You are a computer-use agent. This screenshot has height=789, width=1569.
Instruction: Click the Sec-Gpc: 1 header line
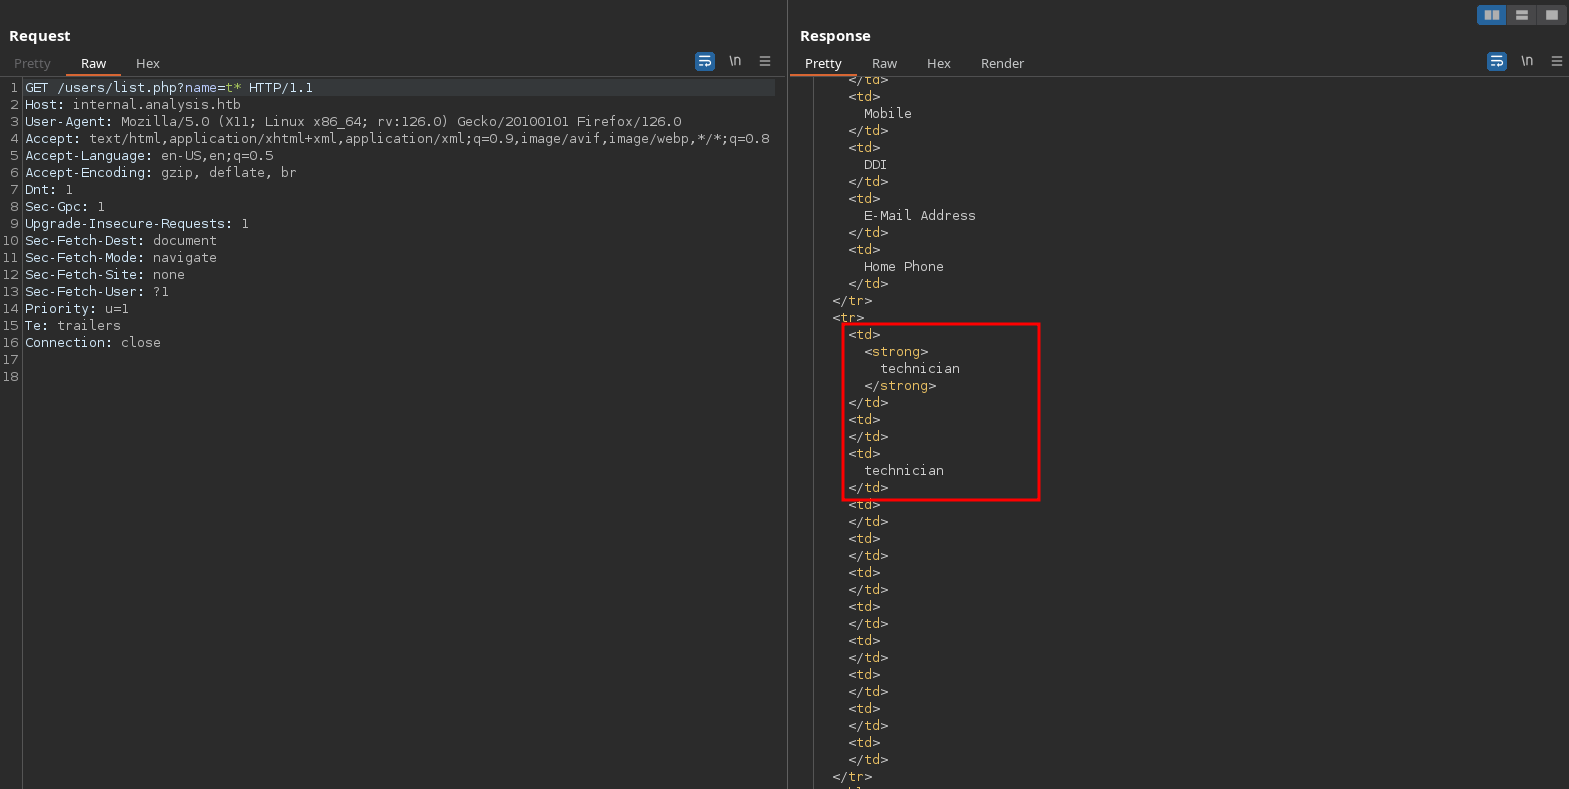pos(65,207)
